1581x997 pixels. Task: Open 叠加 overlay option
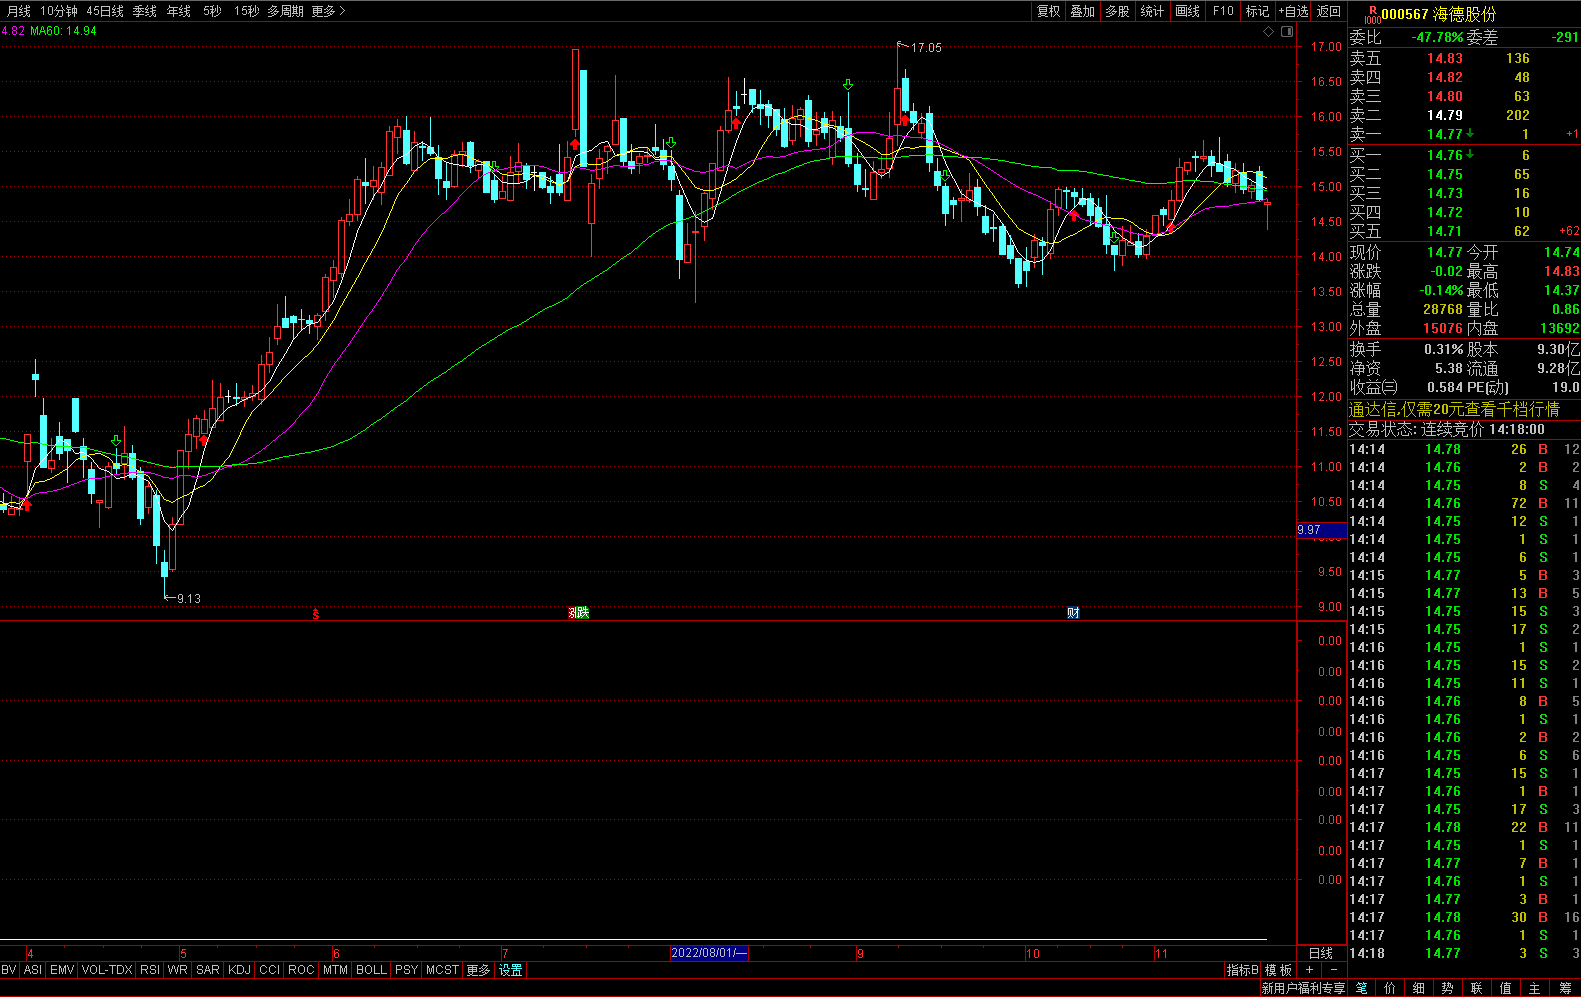pos(1083,11)
